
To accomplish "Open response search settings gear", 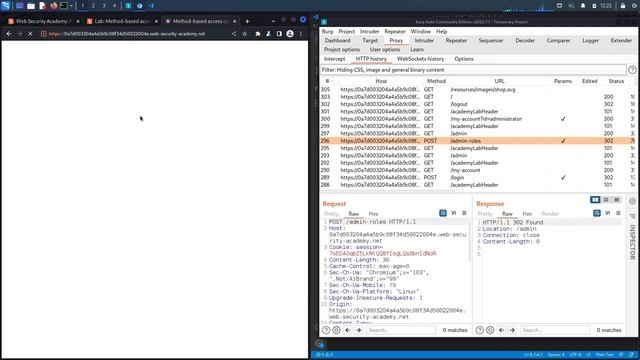I will (490, 330).
